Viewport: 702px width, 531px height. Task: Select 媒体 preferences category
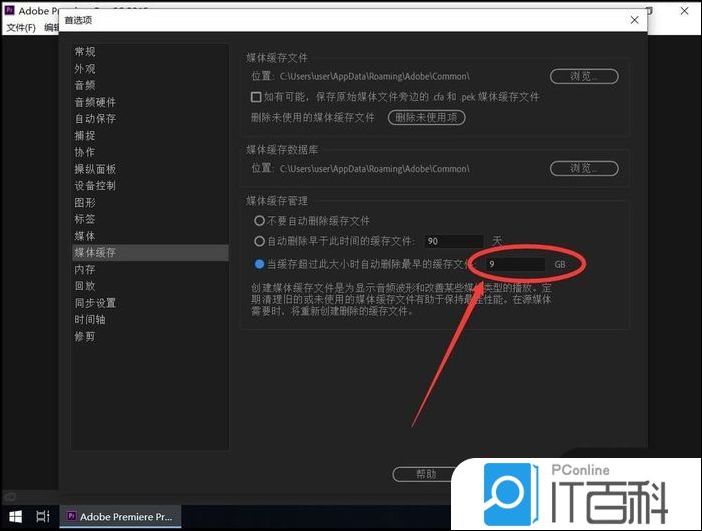point(85,236)
